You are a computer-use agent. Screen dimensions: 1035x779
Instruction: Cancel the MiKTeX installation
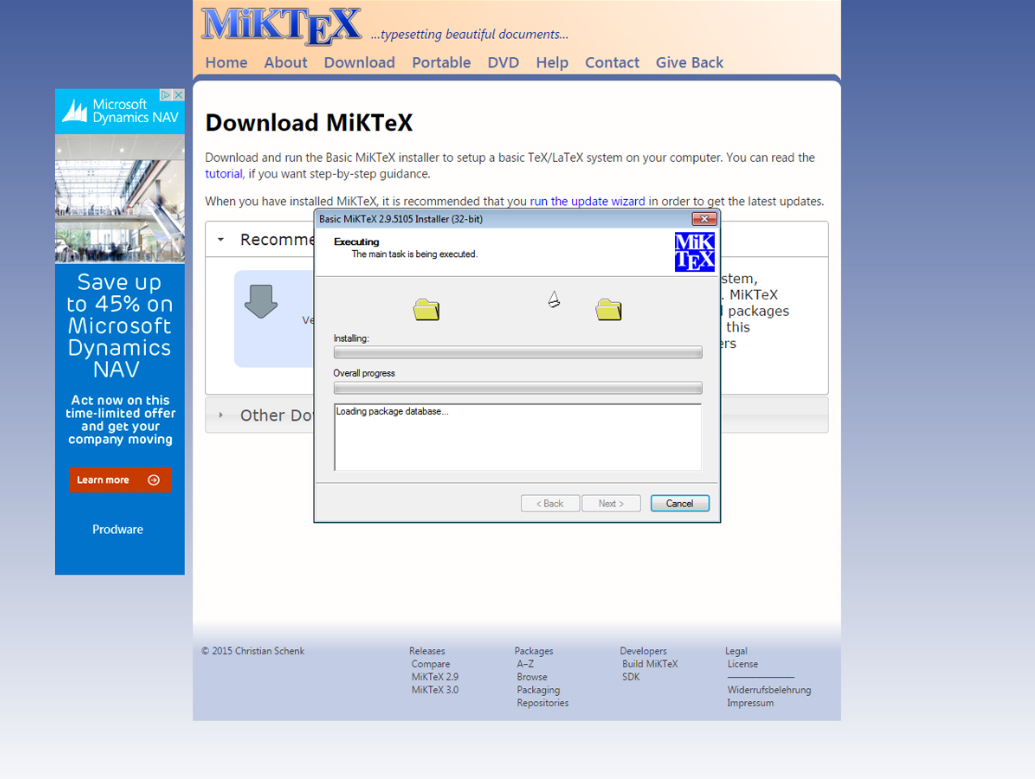679,503
